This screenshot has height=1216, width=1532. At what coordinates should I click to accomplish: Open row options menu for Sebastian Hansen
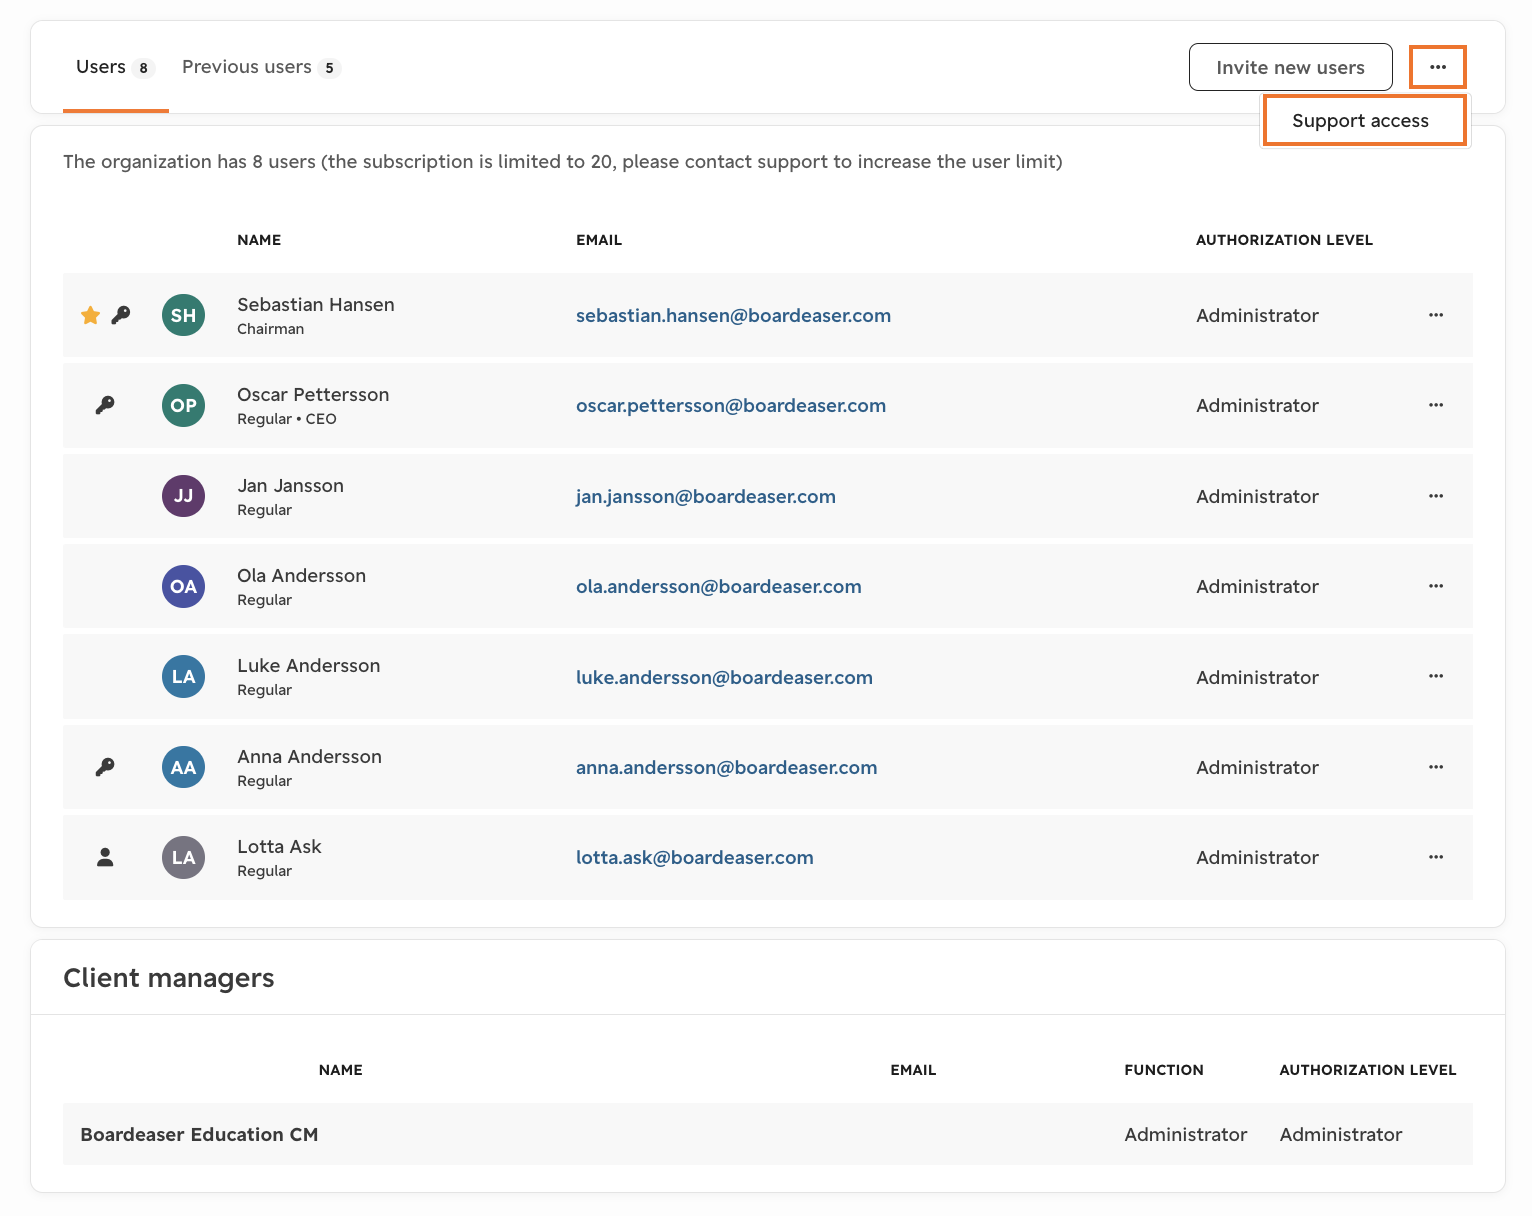1436,315
